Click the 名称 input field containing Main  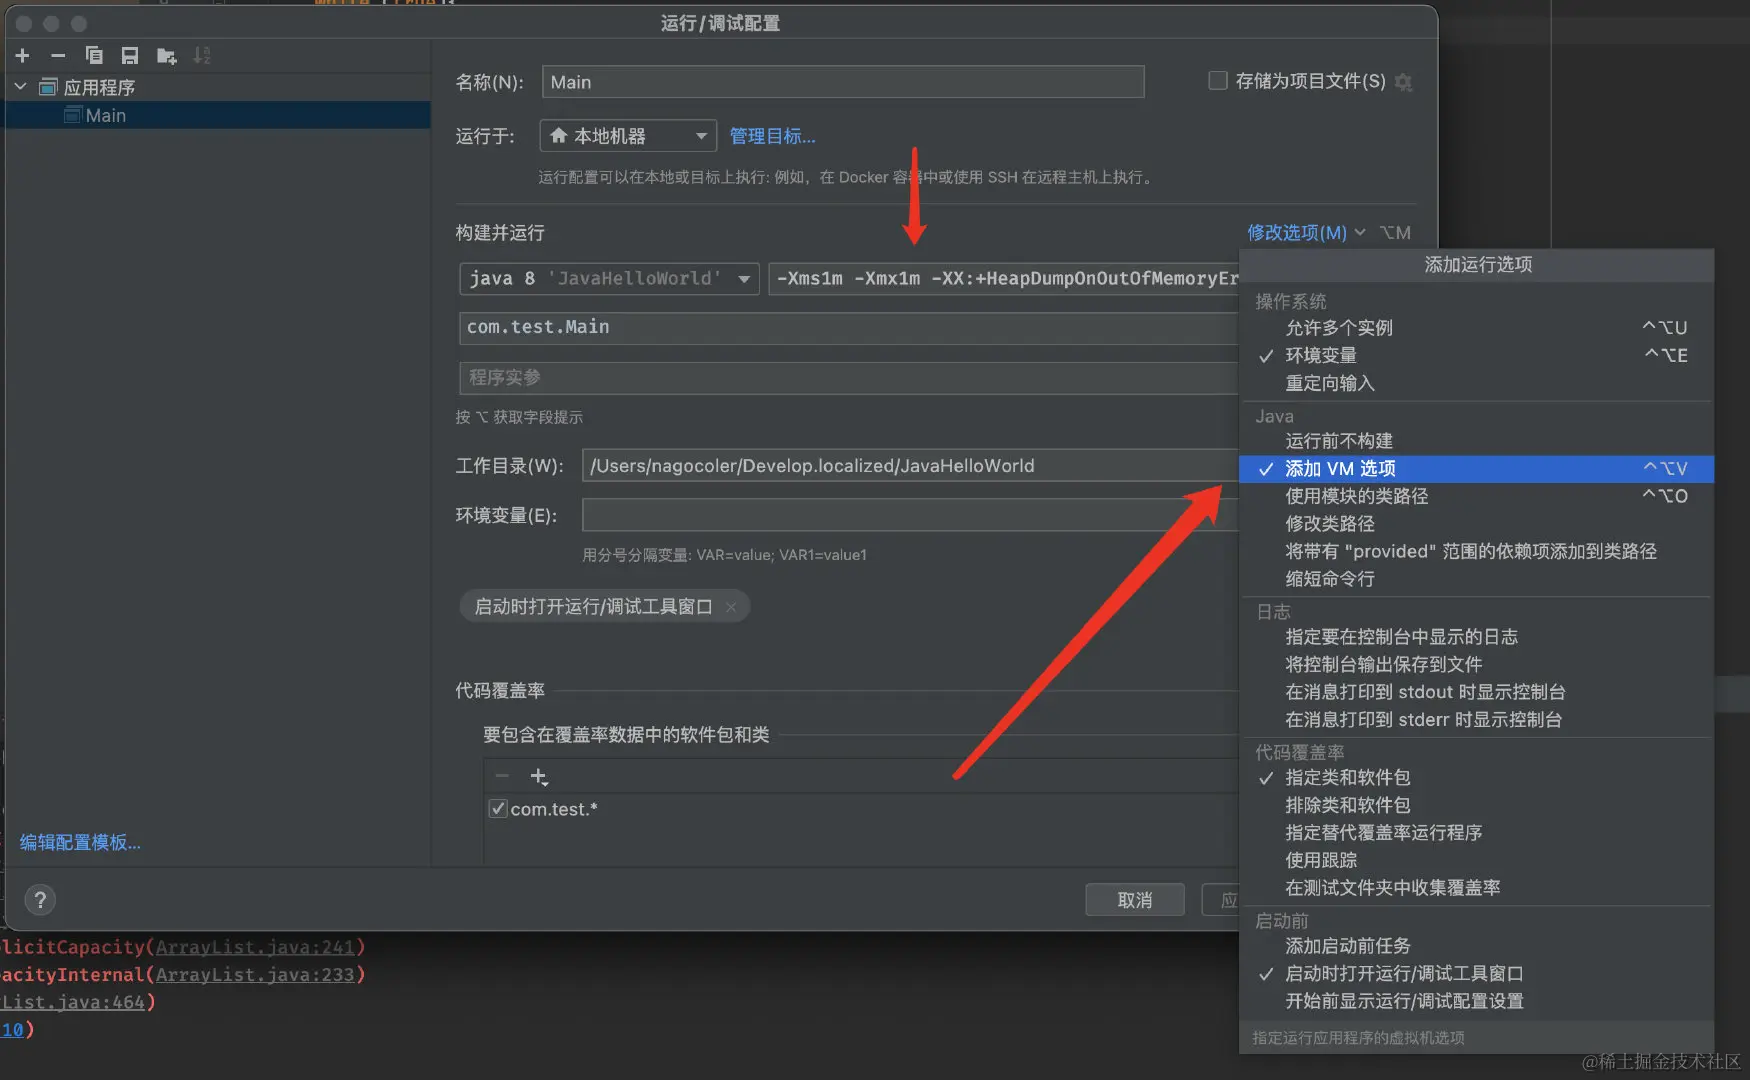(x=843, y=82)
